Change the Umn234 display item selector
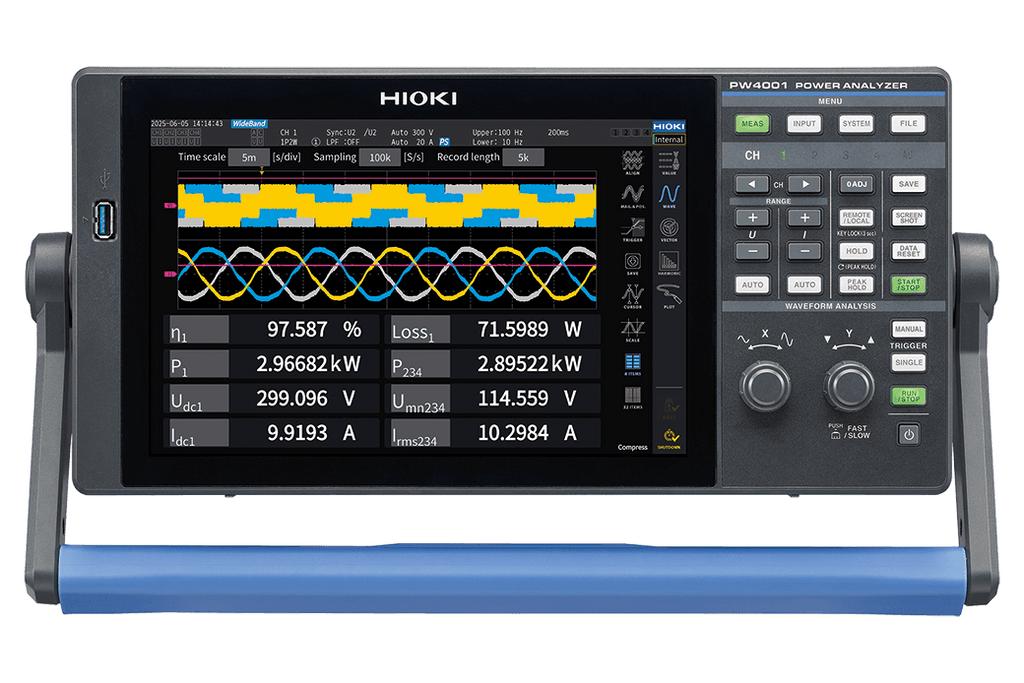 point(420,398)
